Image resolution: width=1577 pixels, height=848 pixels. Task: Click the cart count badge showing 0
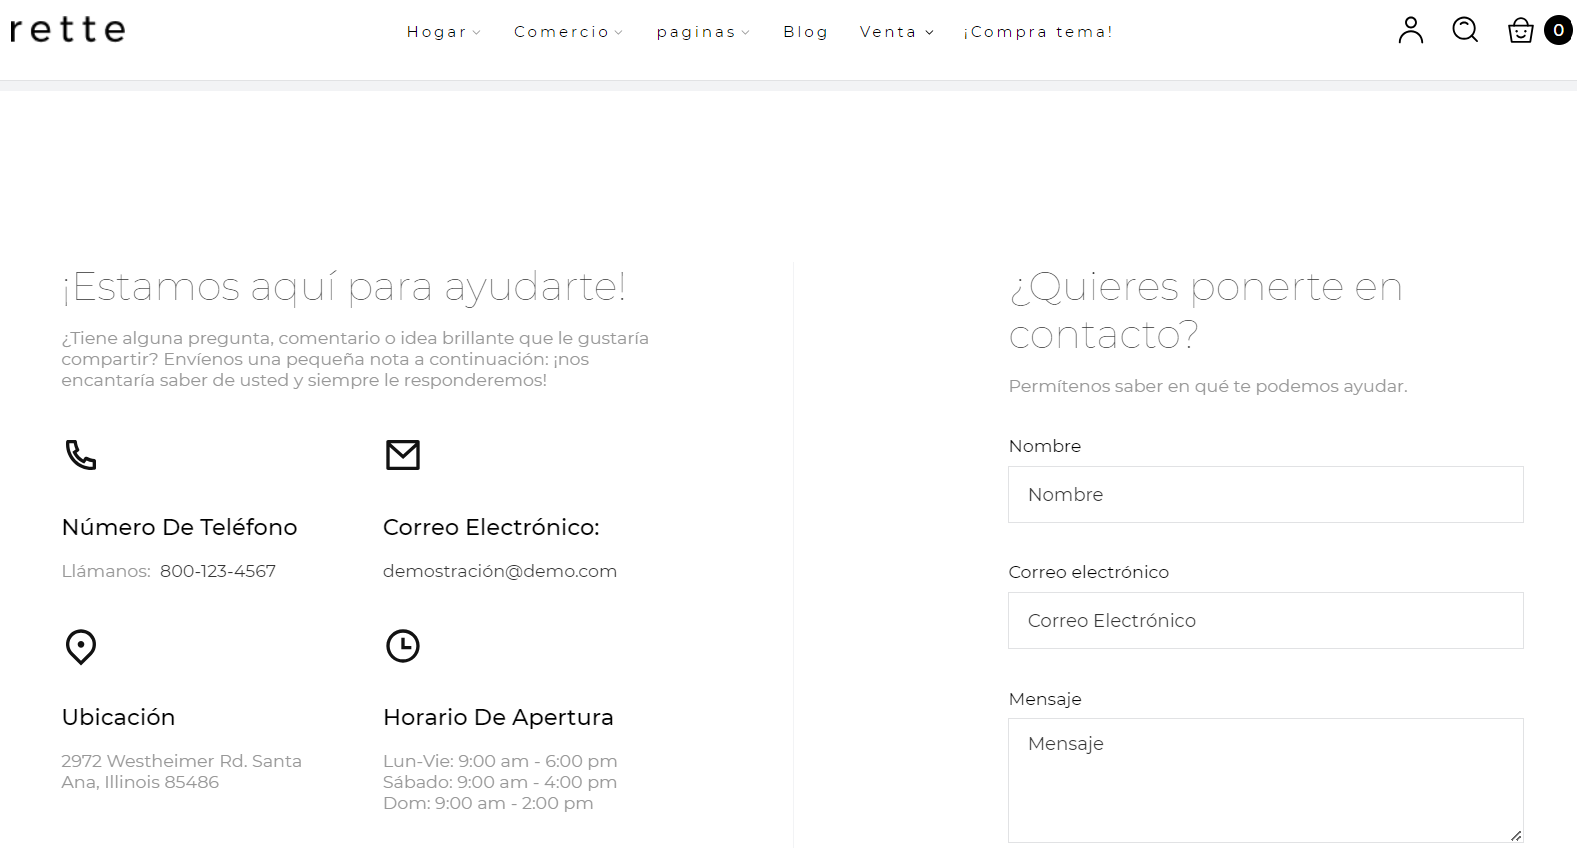1558,30
